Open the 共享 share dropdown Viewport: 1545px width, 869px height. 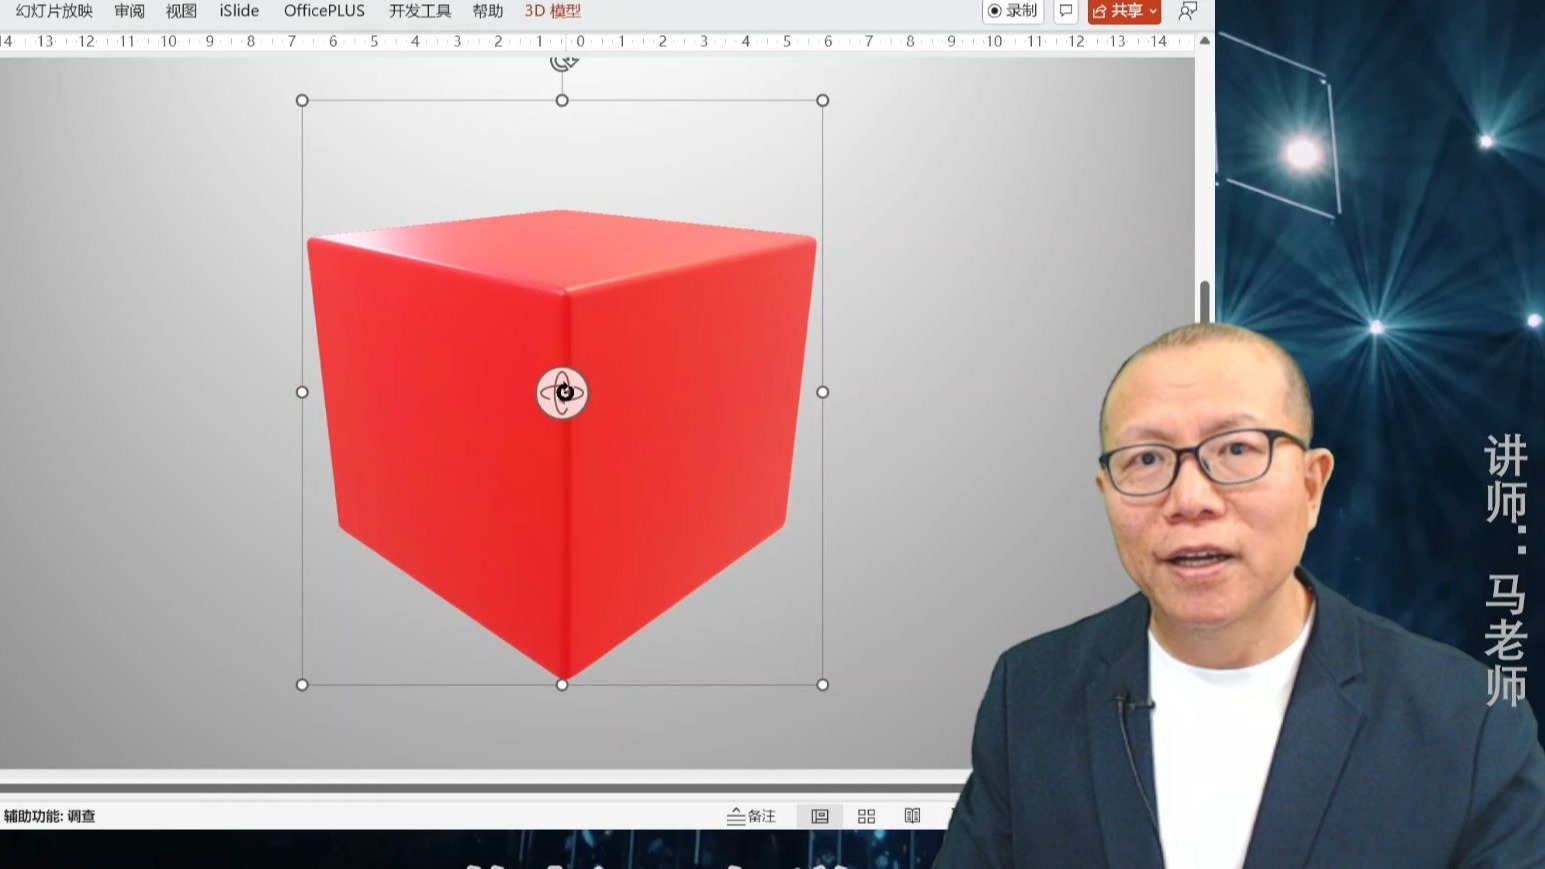[x=1122, y=10]
